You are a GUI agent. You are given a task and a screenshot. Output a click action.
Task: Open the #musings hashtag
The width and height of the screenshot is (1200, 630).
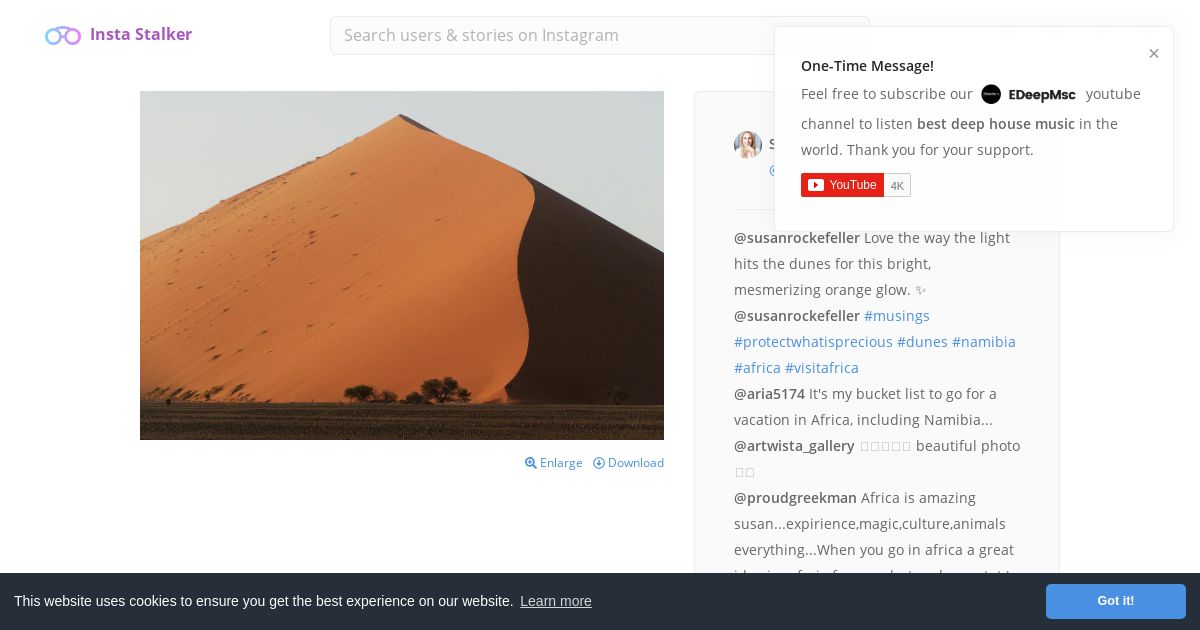tap(897, 316)
